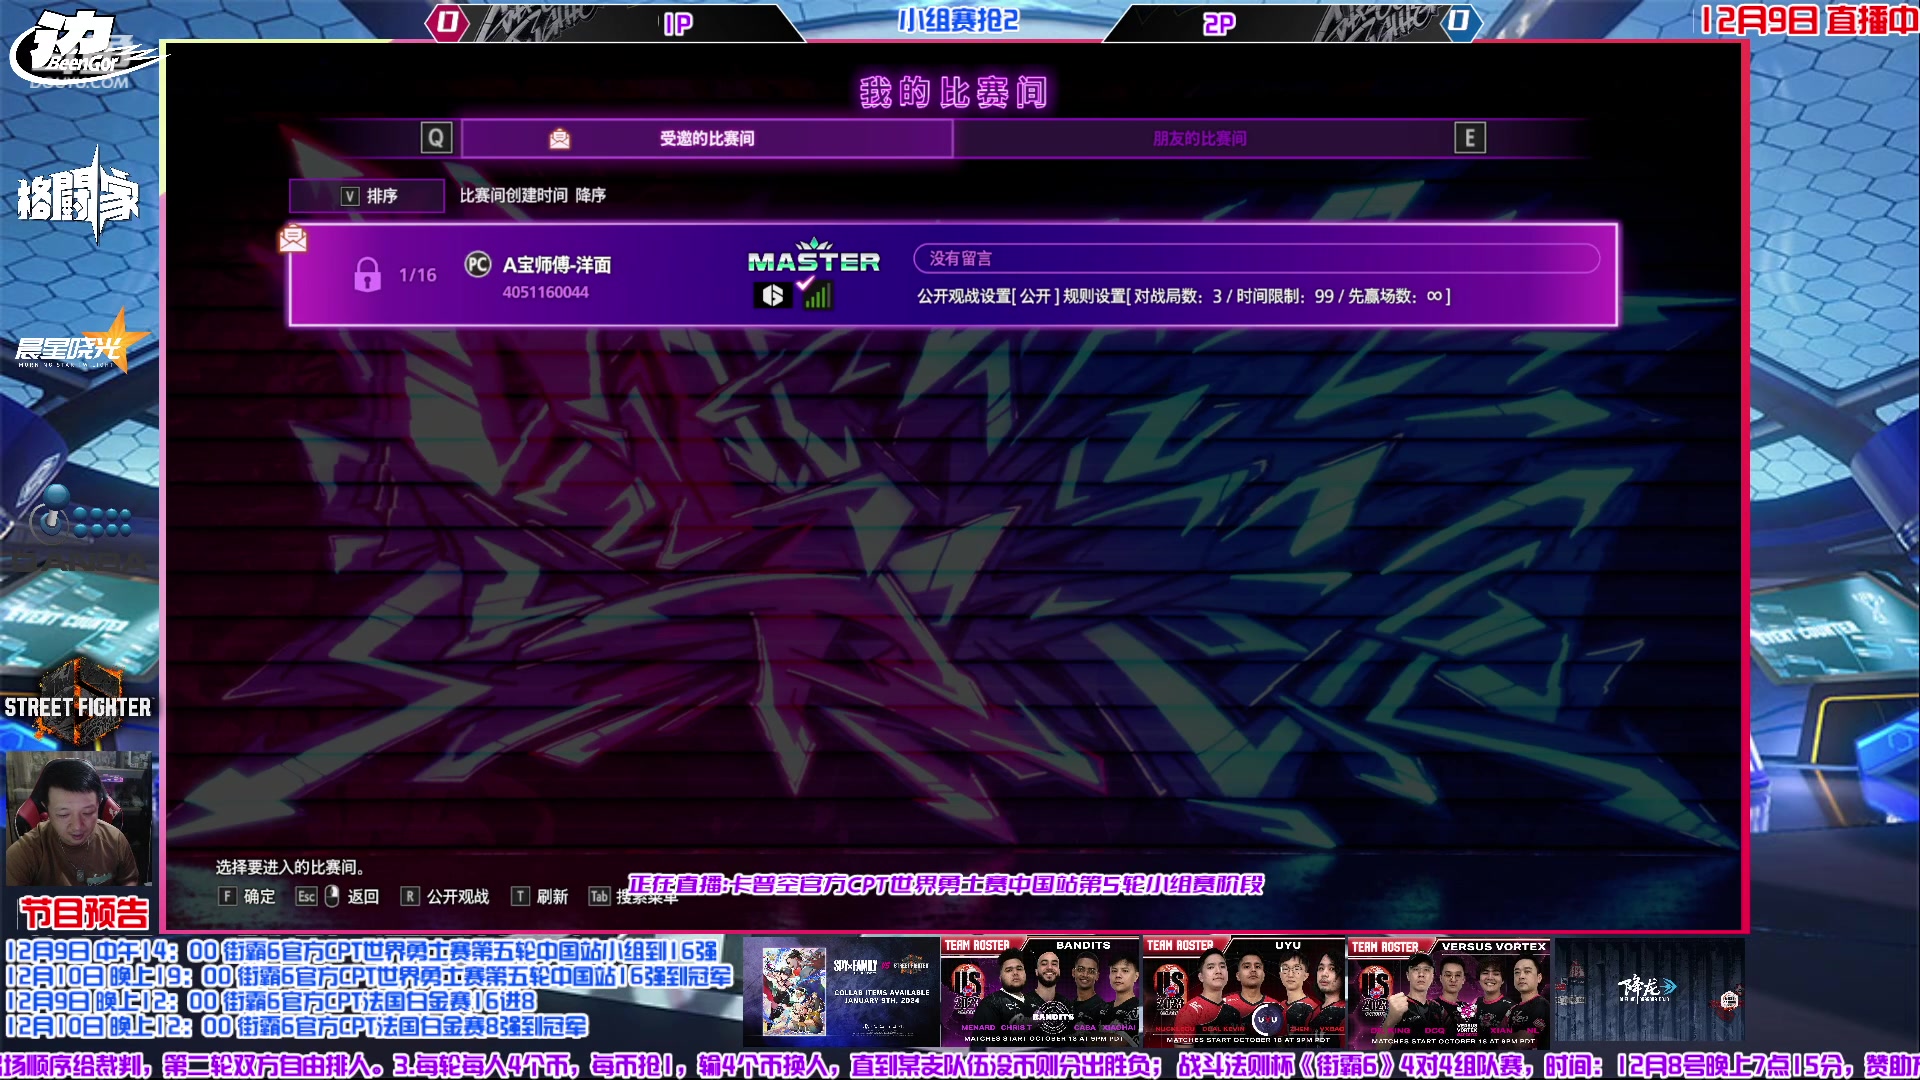Click the PC platform icon
The height and width of the screenshot is (1080, 1920).
click(x=478, y=264)
